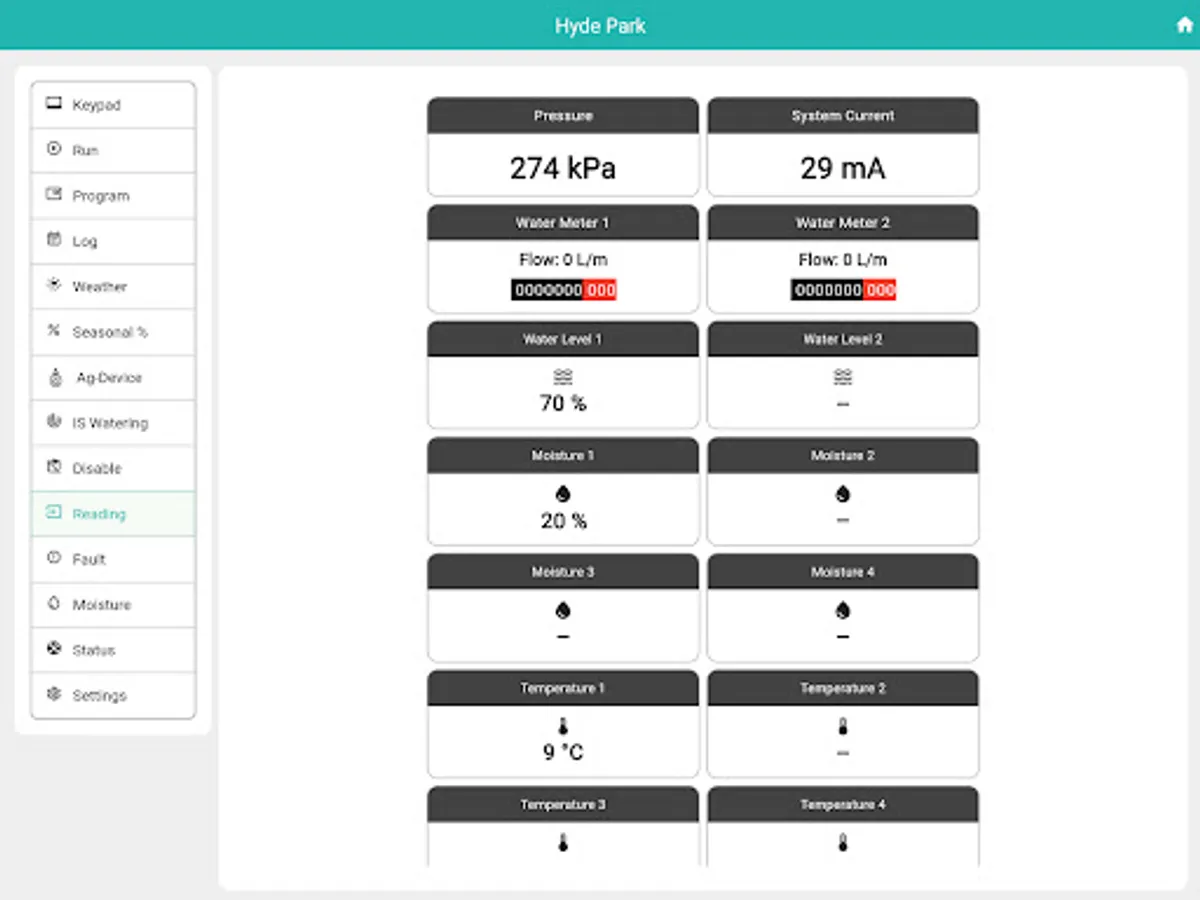The width and height of the screenshot is (1200, 900).
Task: Click the thermometer icon under Temperature 1
Action: [x=562, y=725]
